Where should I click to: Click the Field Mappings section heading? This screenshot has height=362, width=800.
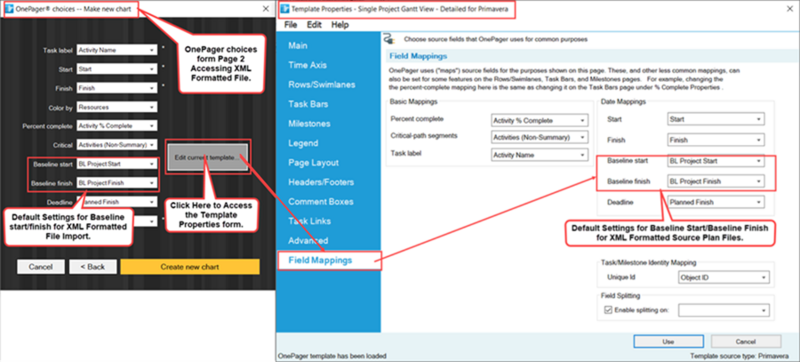click(x=418, y=56)
